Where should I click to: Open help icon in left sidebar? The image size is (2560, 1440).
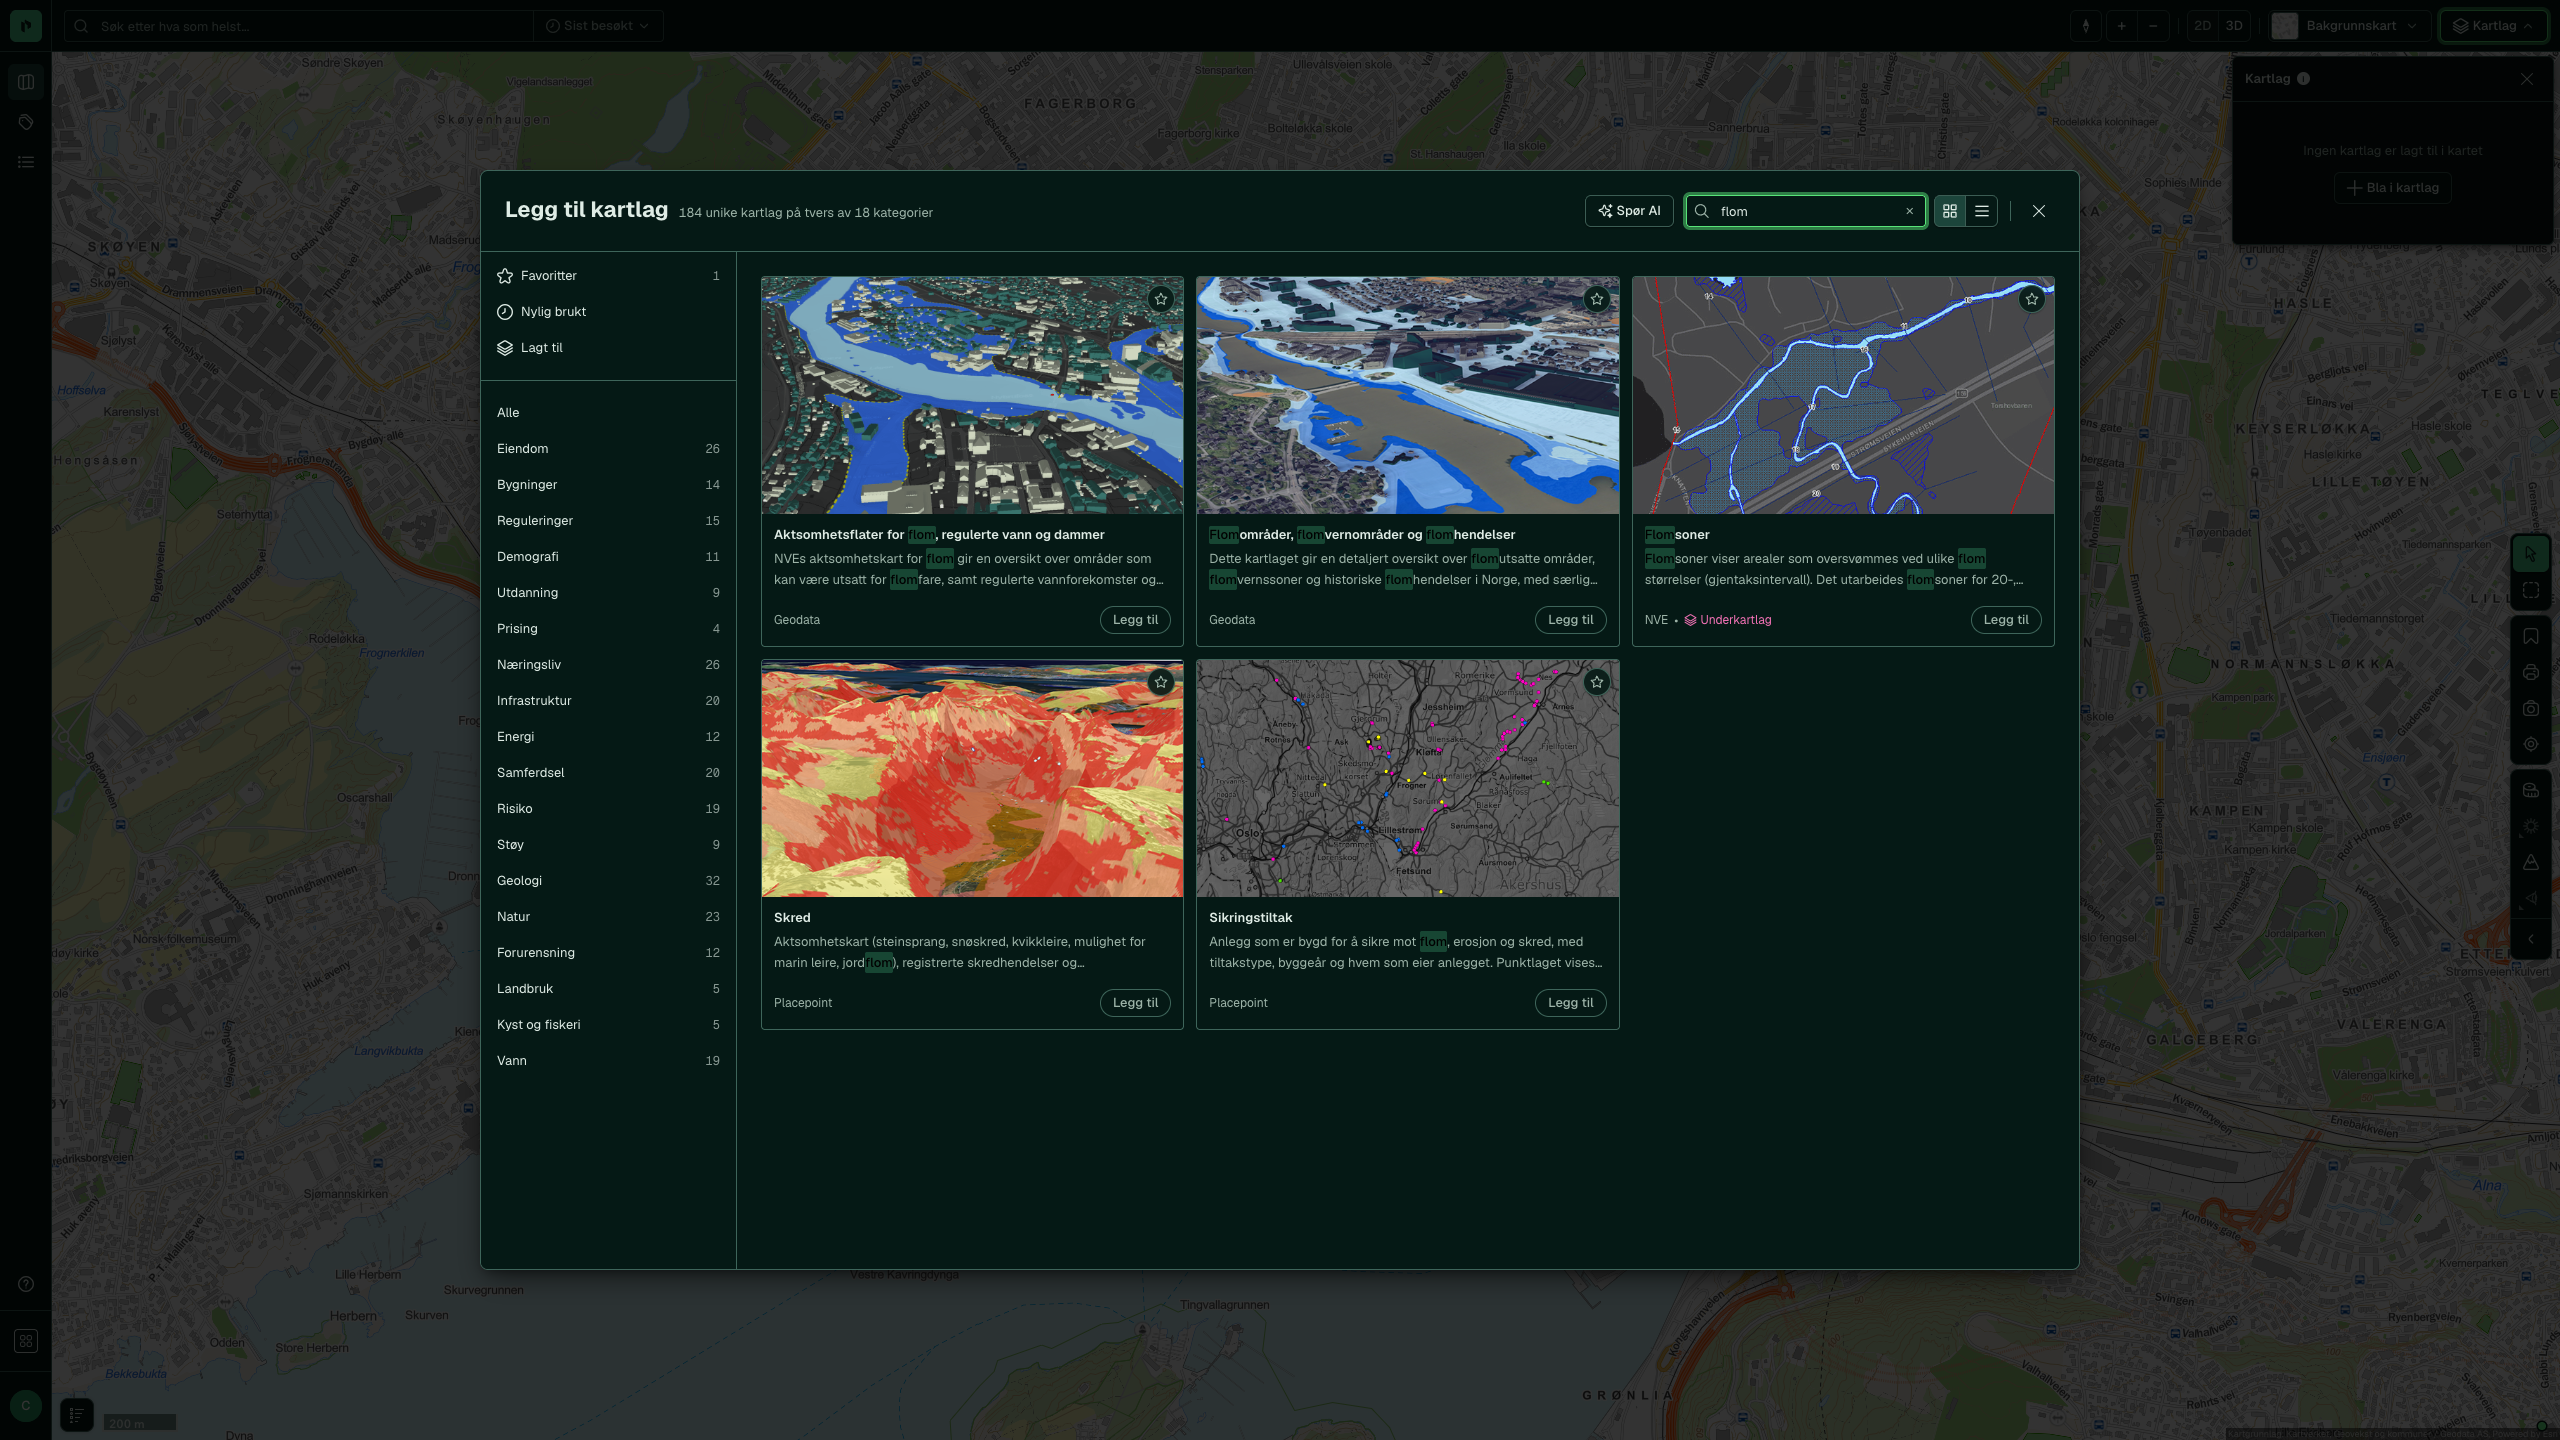coord(26,1284)
